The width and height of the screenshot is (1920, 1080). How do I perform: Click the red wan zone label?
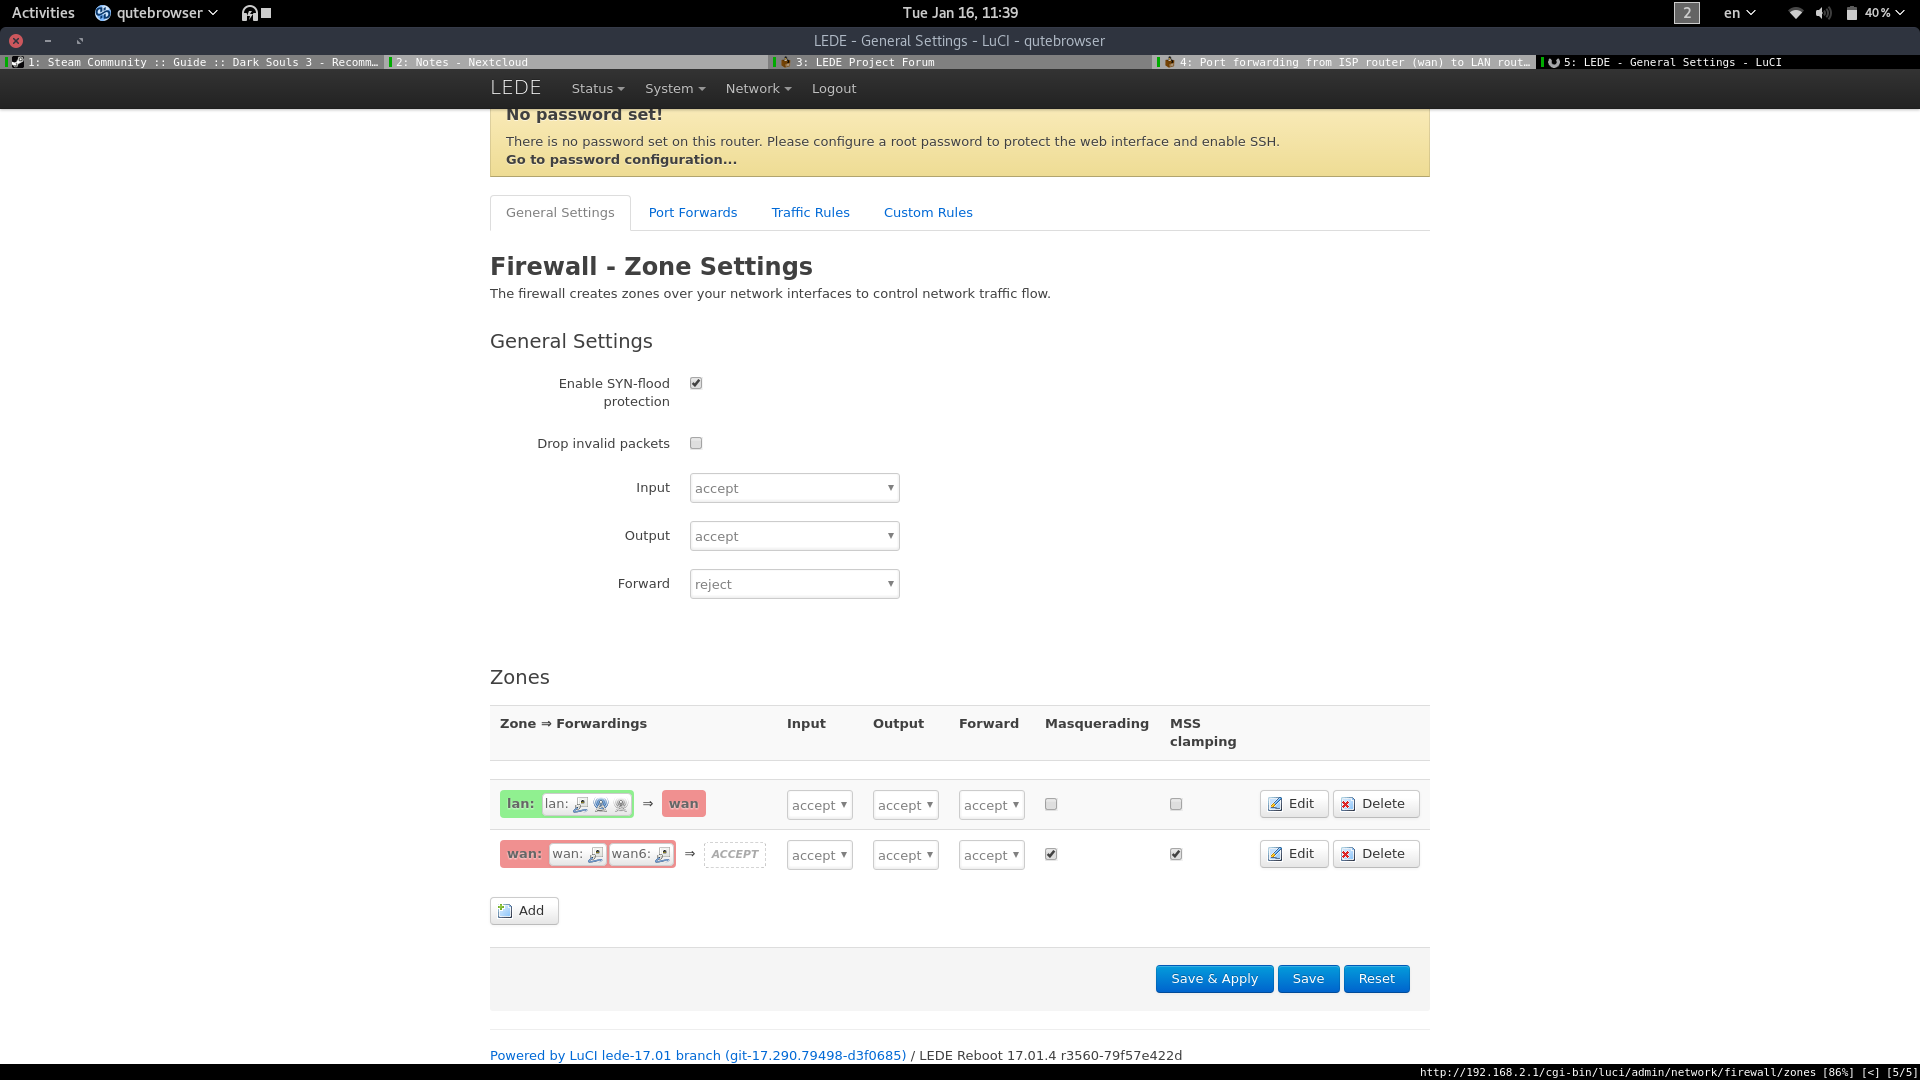pos(524,854)
